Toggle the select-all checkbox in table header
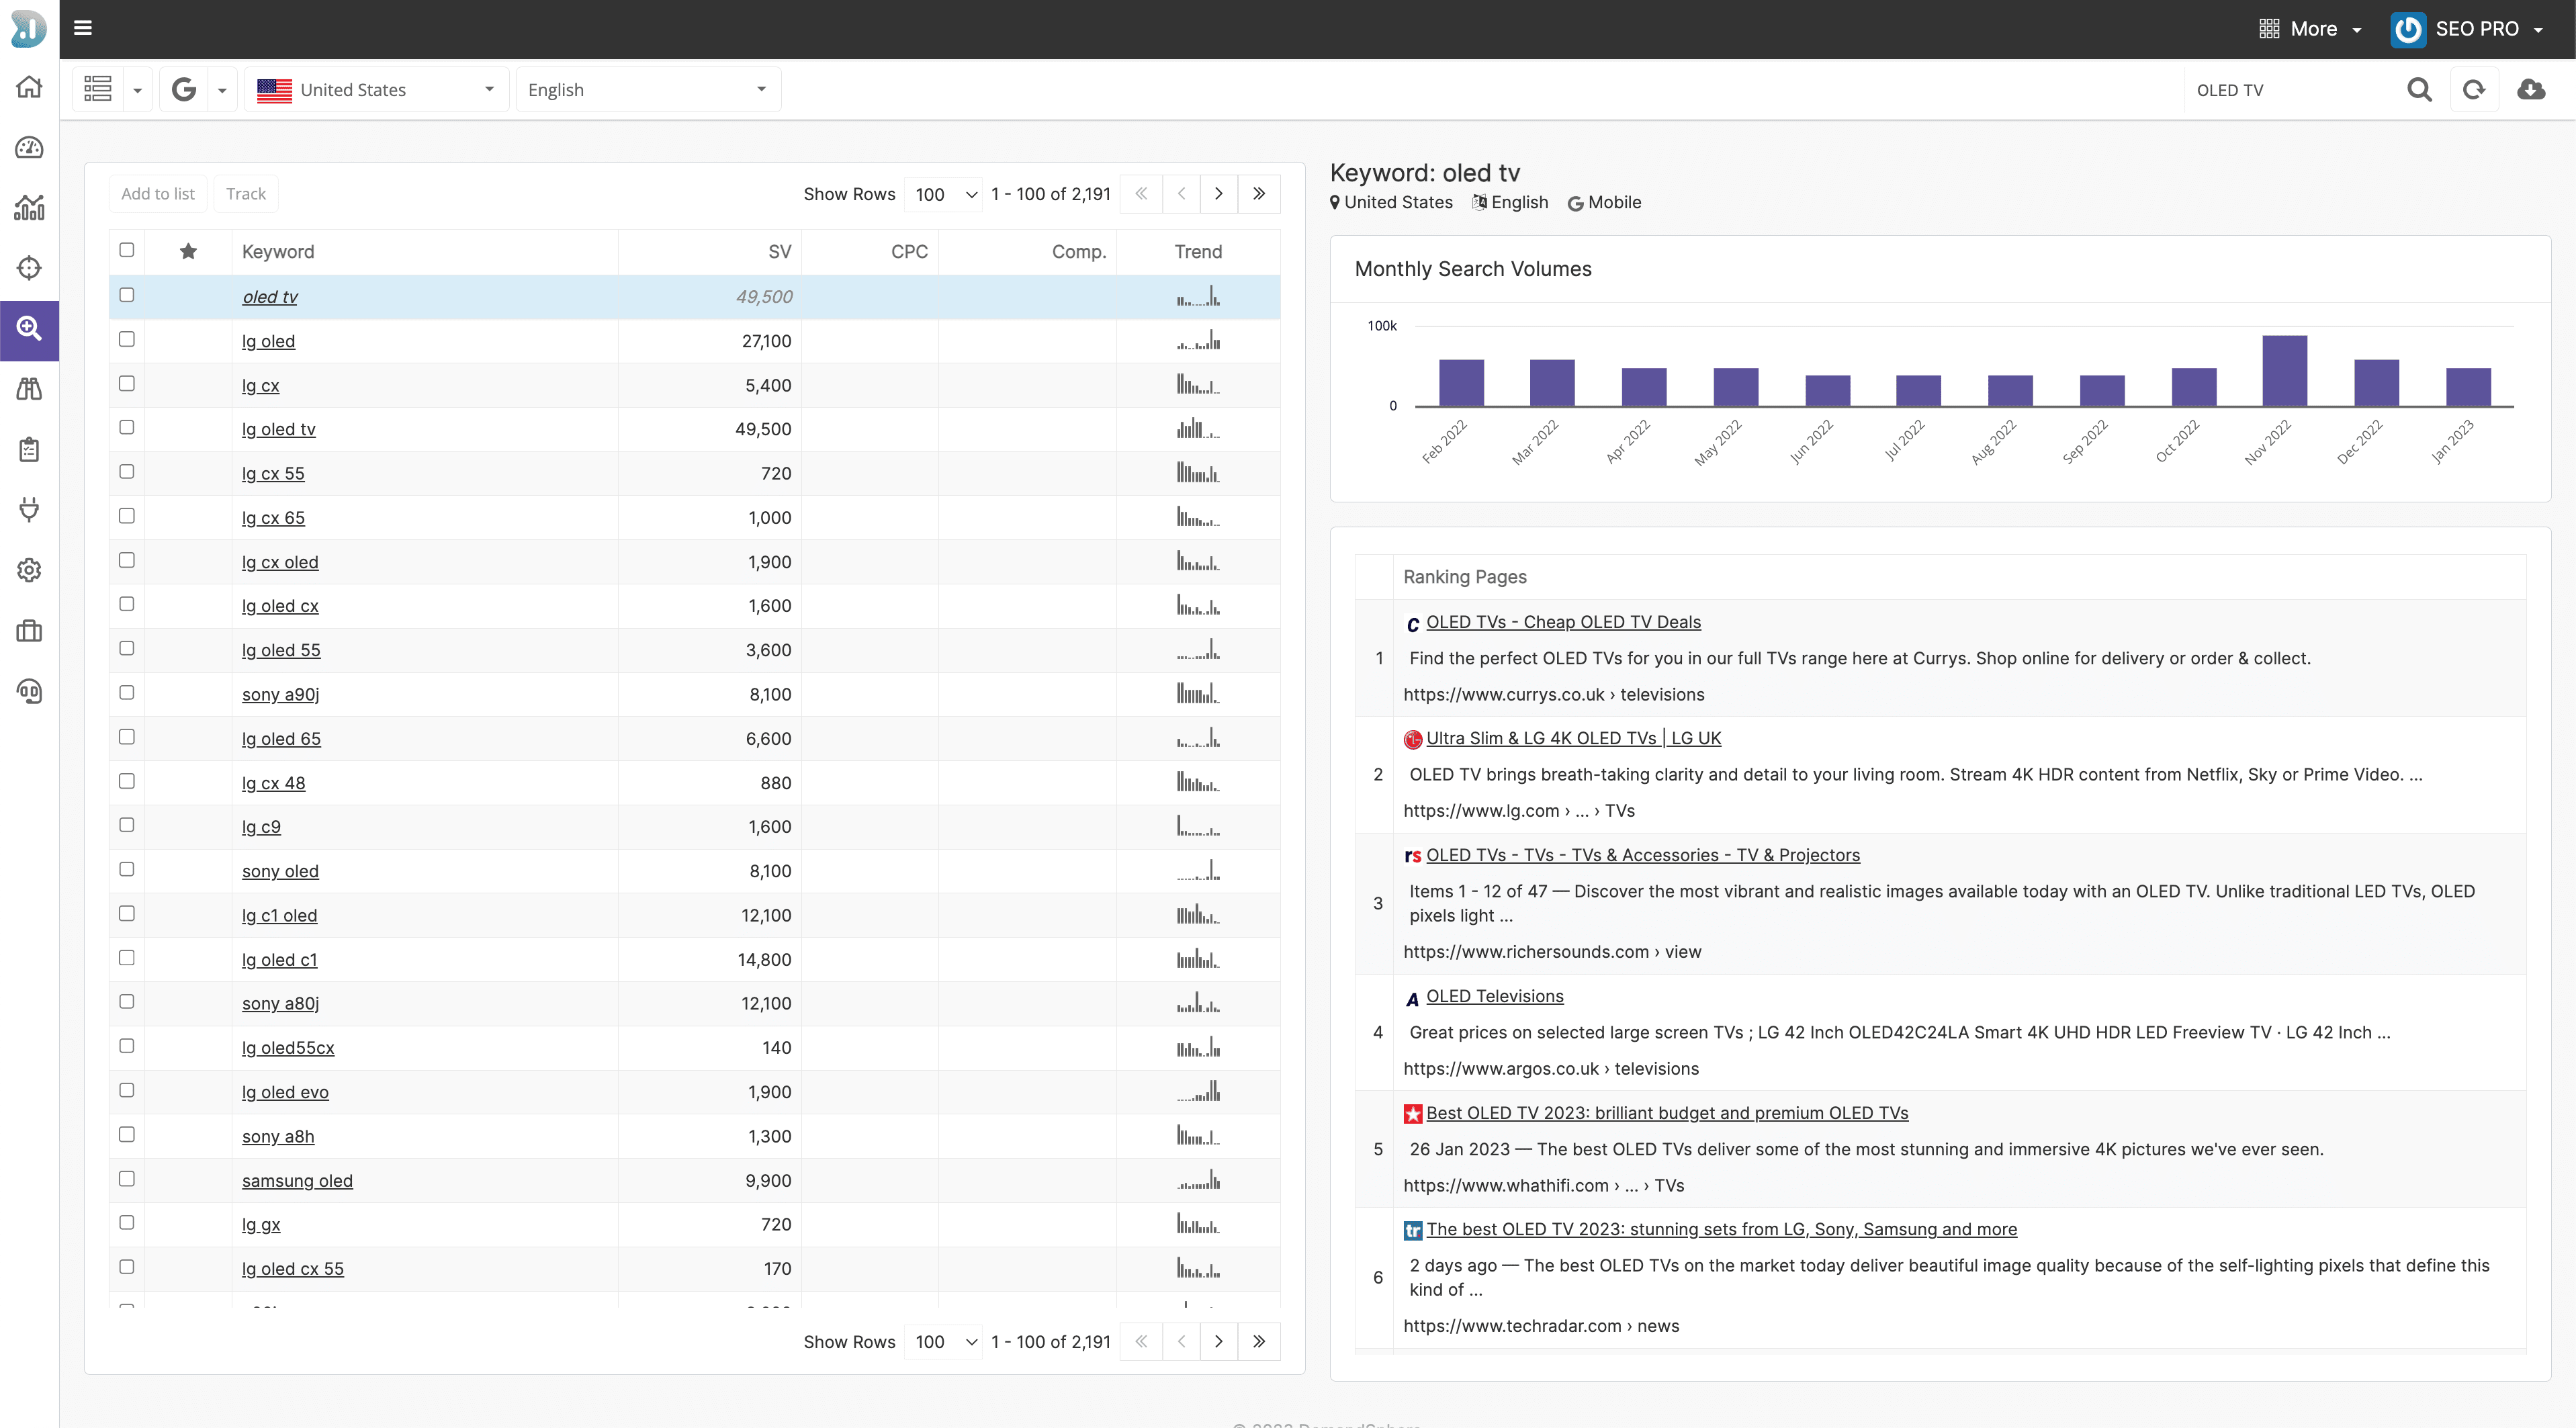The width and height of the screenshot is (2576, 1428). pos(127,250)
